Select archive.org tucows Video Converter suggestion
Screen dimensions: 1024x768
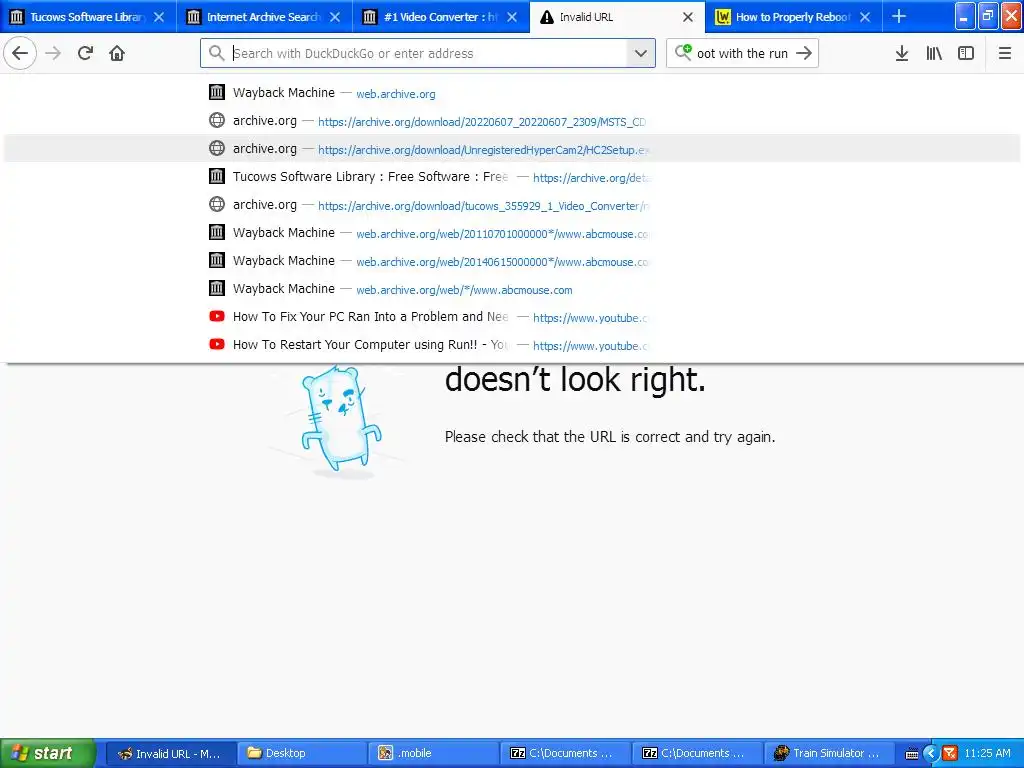[x=511, y=205]
